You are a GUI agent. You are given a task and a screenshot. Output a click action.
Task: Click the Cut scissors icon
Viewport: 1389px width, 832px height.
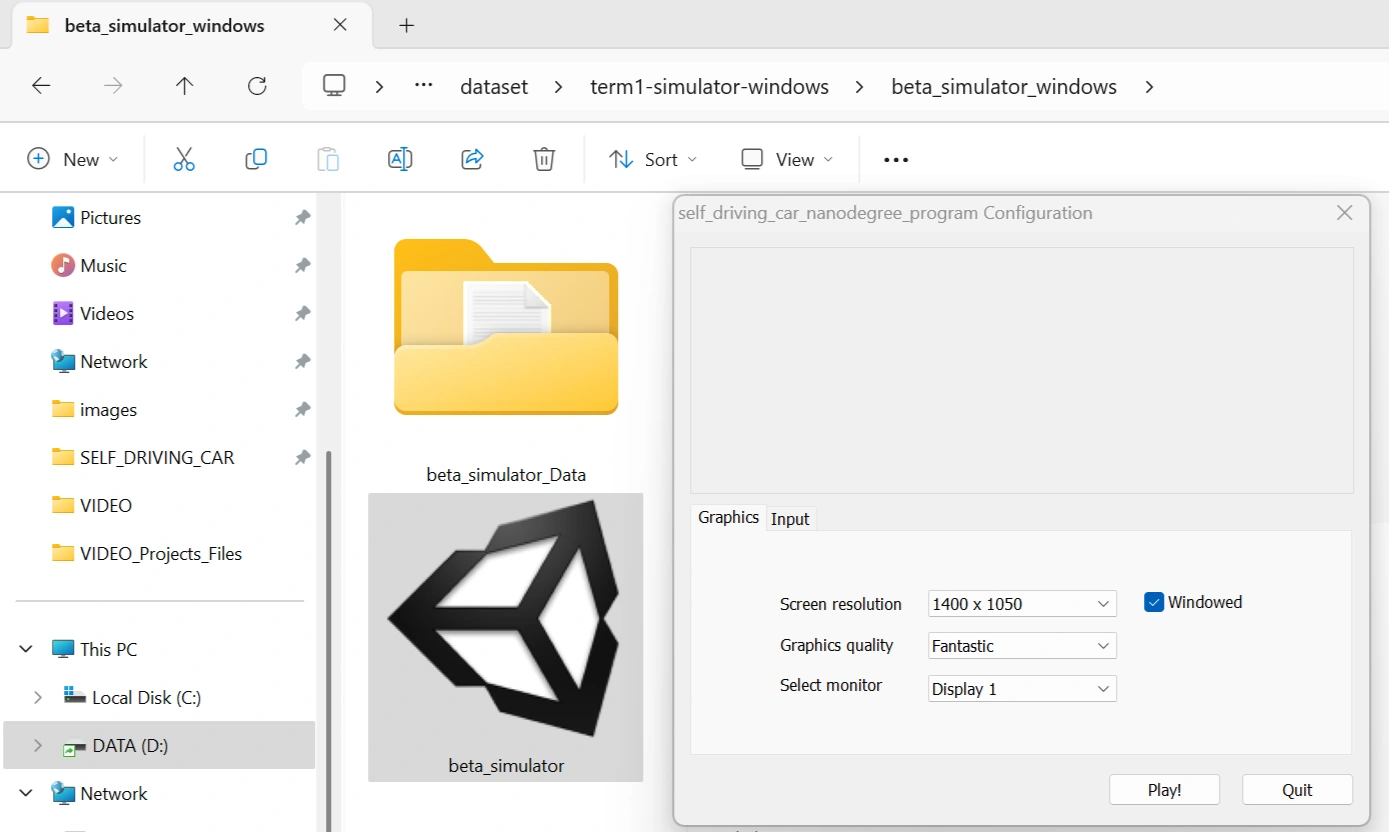click(184, 159)
